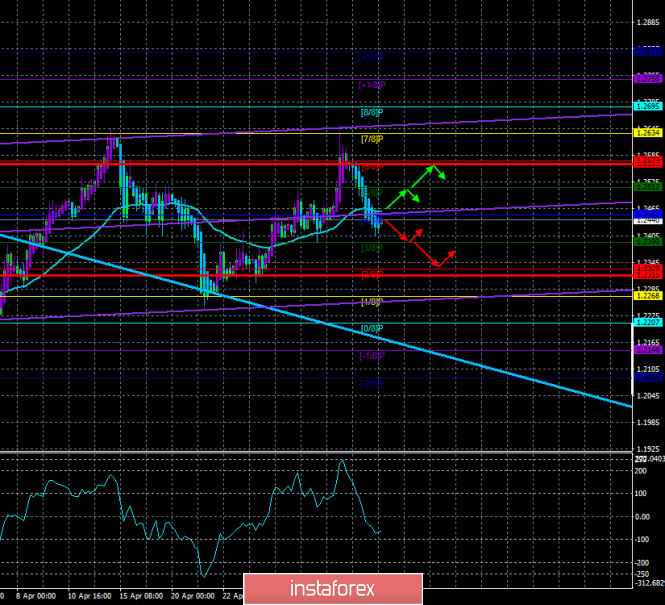Click the green 1.2512 price label
Screen dimensions: 665x605
point(647,187)
